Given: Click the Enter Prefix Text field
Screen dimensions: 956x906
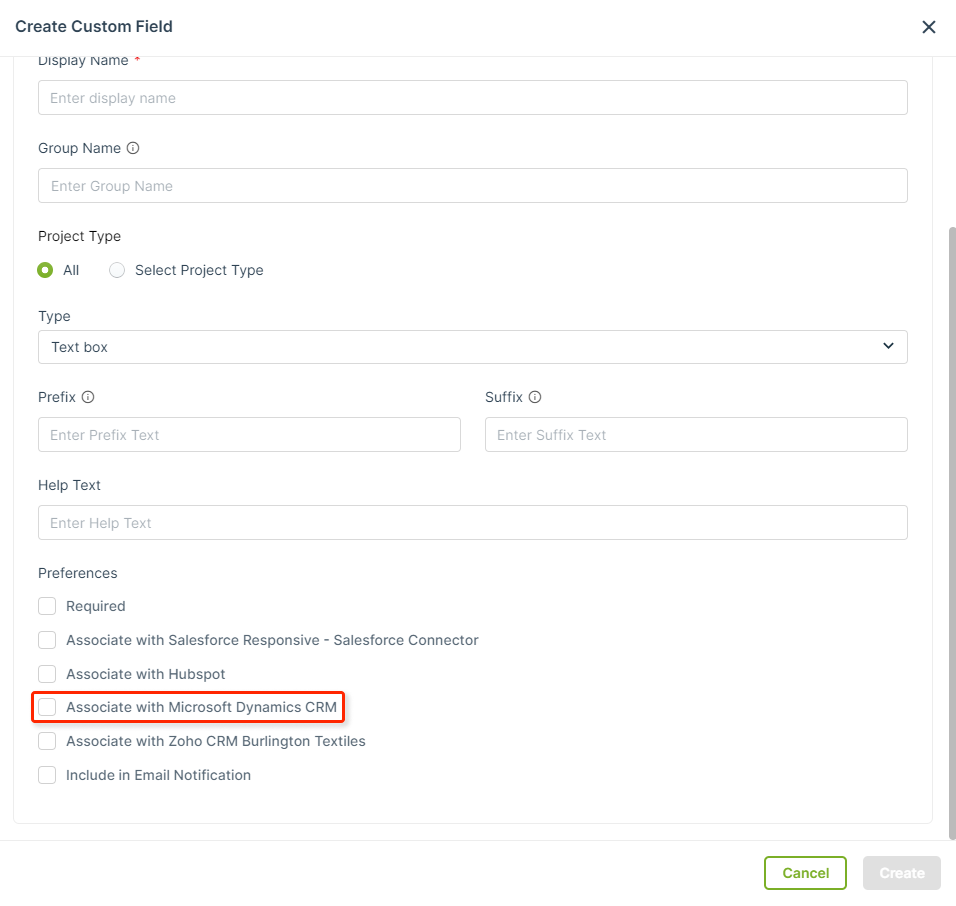Looking at the screenshot, I should click(x=249, y=434).
